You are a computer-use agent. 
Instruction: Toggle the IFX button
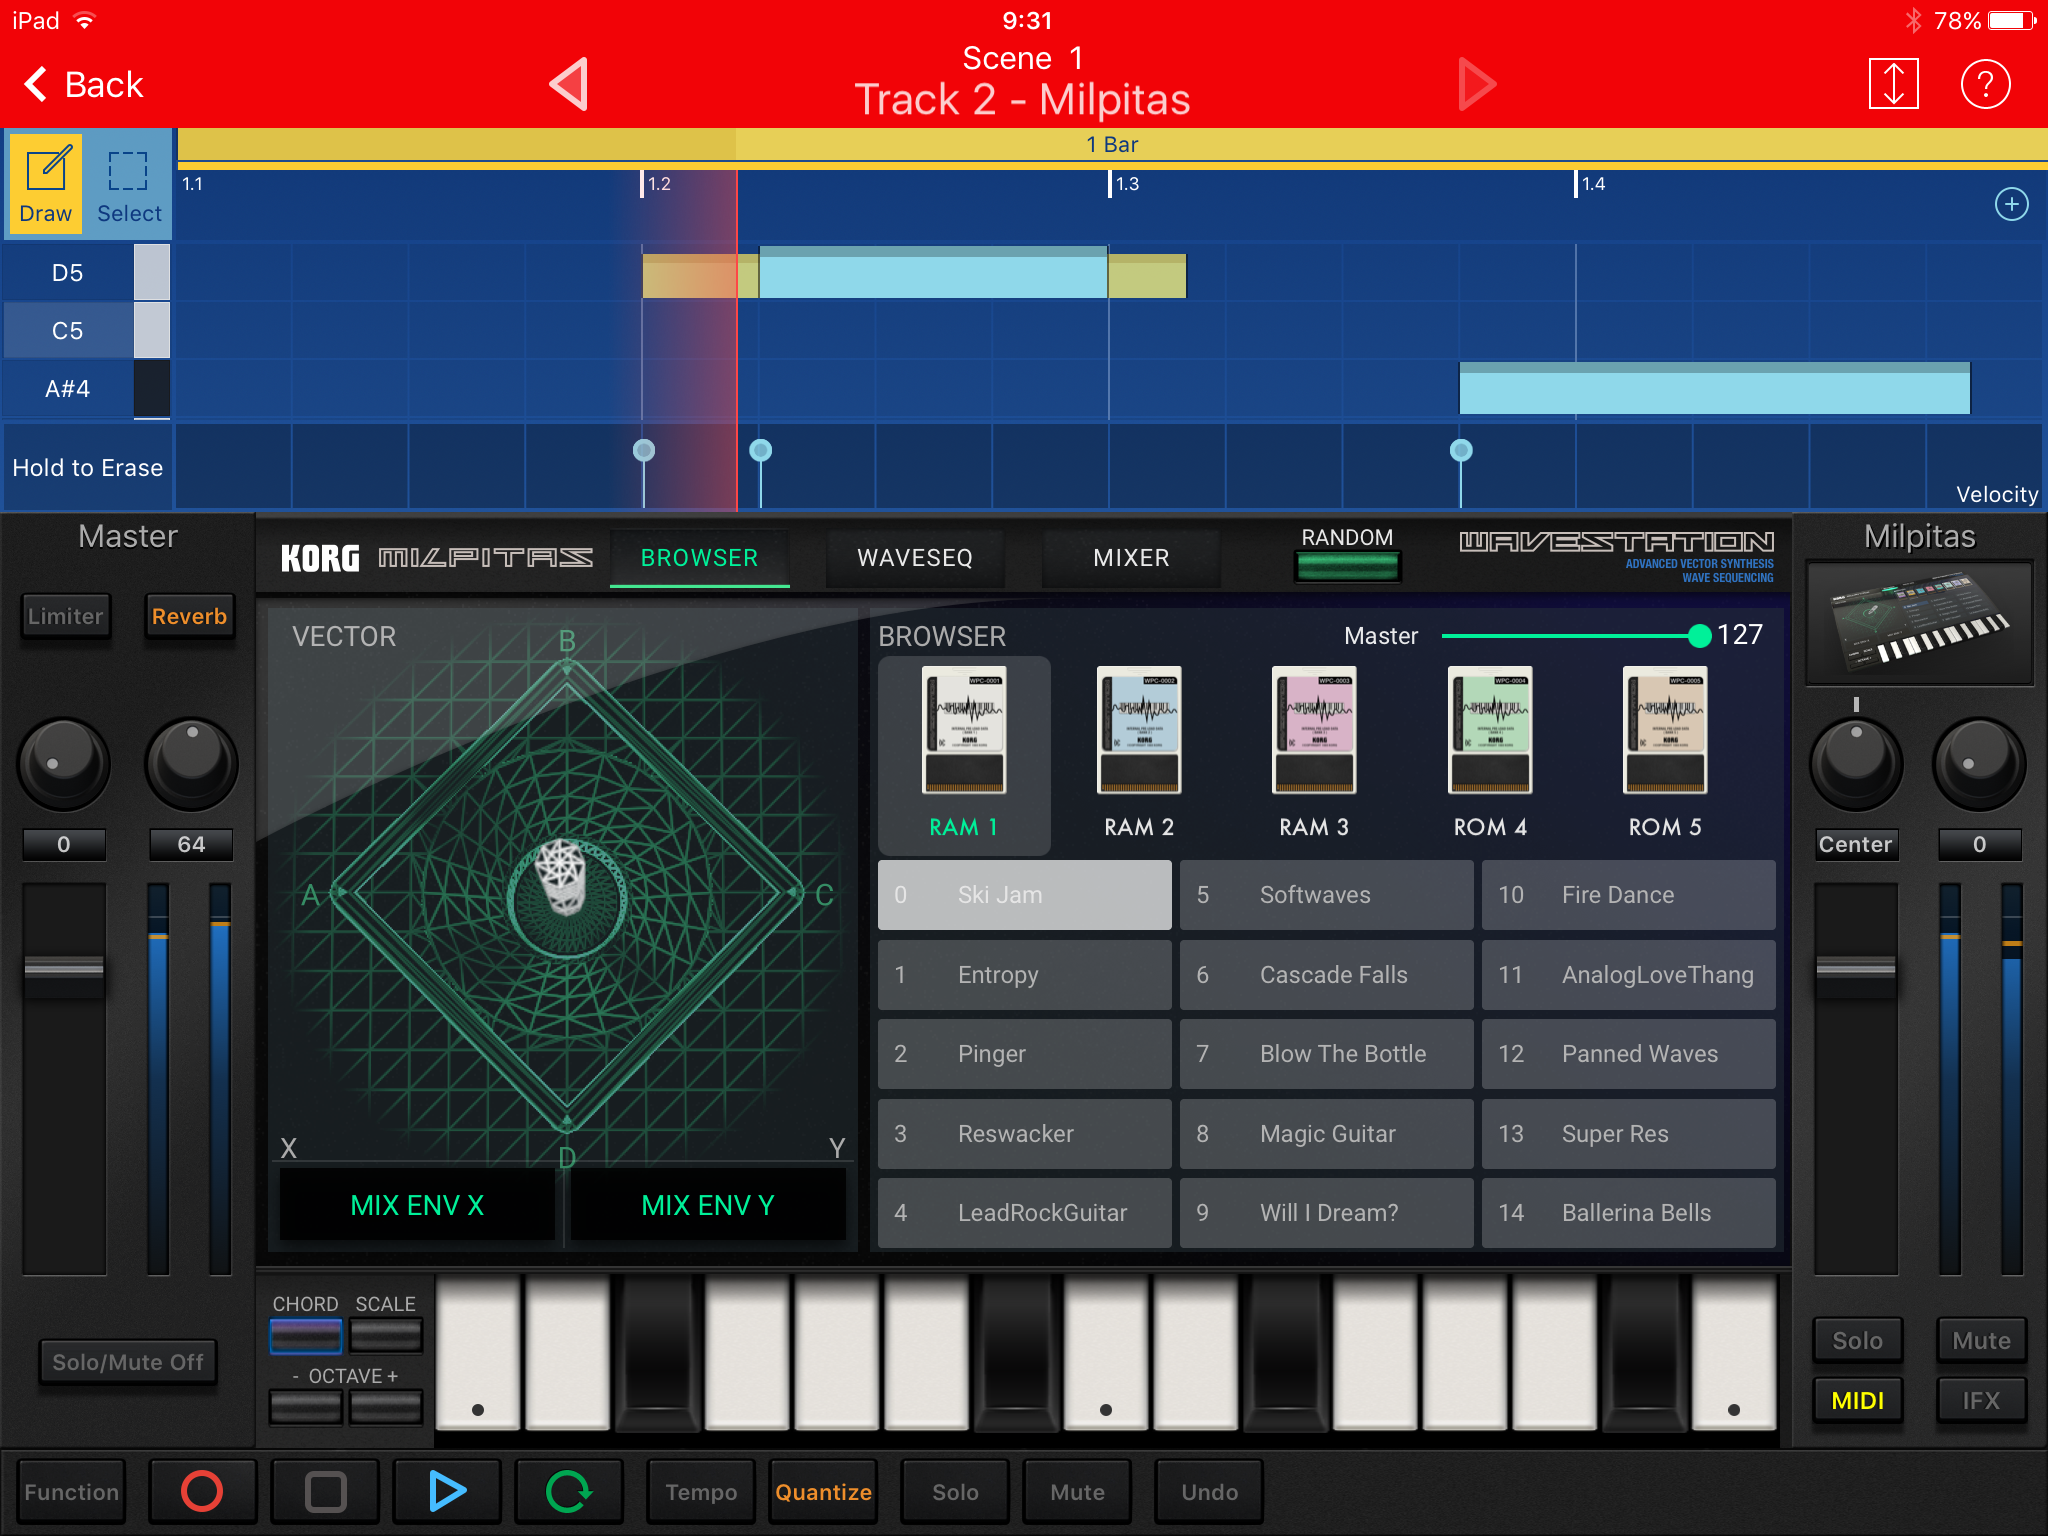click(x=1981, y=1400)
